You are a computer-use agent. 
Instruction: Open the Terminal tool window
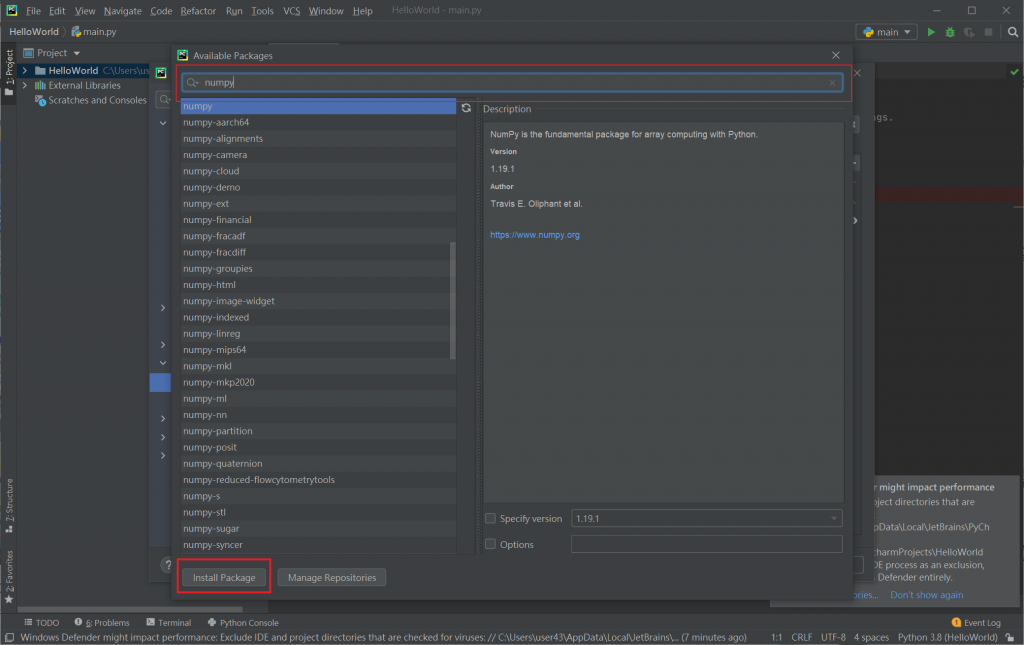(168, 622)
